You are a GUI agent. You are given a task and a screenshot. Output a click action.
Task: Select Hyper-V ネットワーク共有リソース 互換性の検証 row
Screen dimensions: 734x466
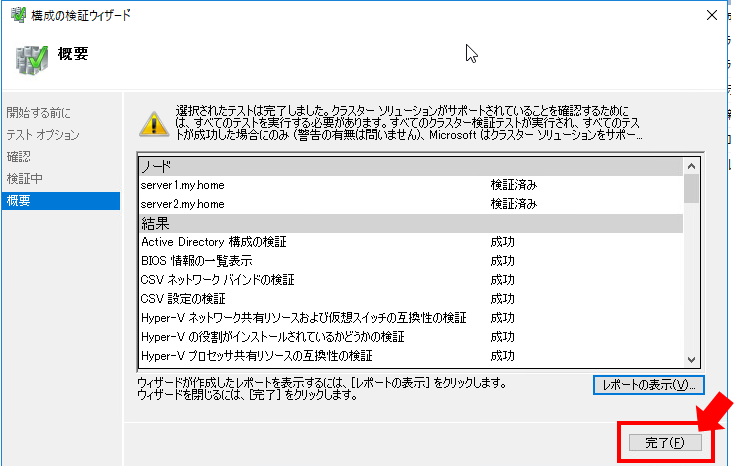pos(411,318)
